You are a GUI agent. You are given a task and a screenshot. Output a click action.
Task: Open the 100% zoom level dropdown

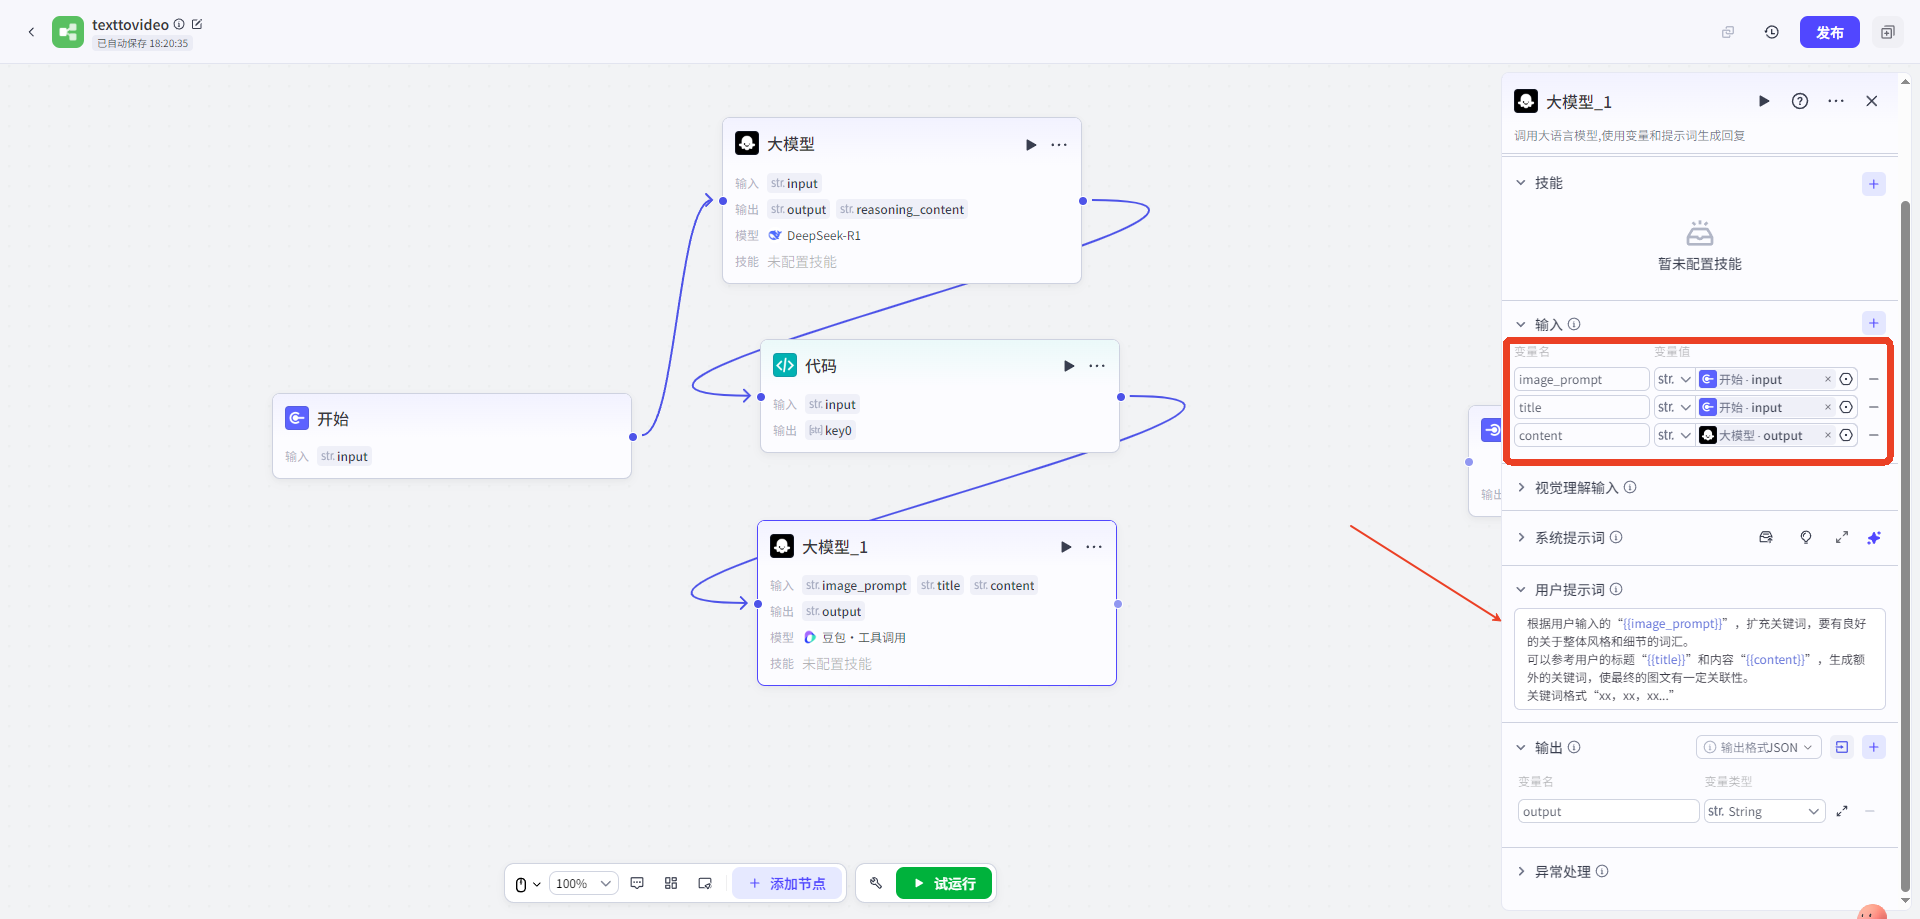coord(583,883)
